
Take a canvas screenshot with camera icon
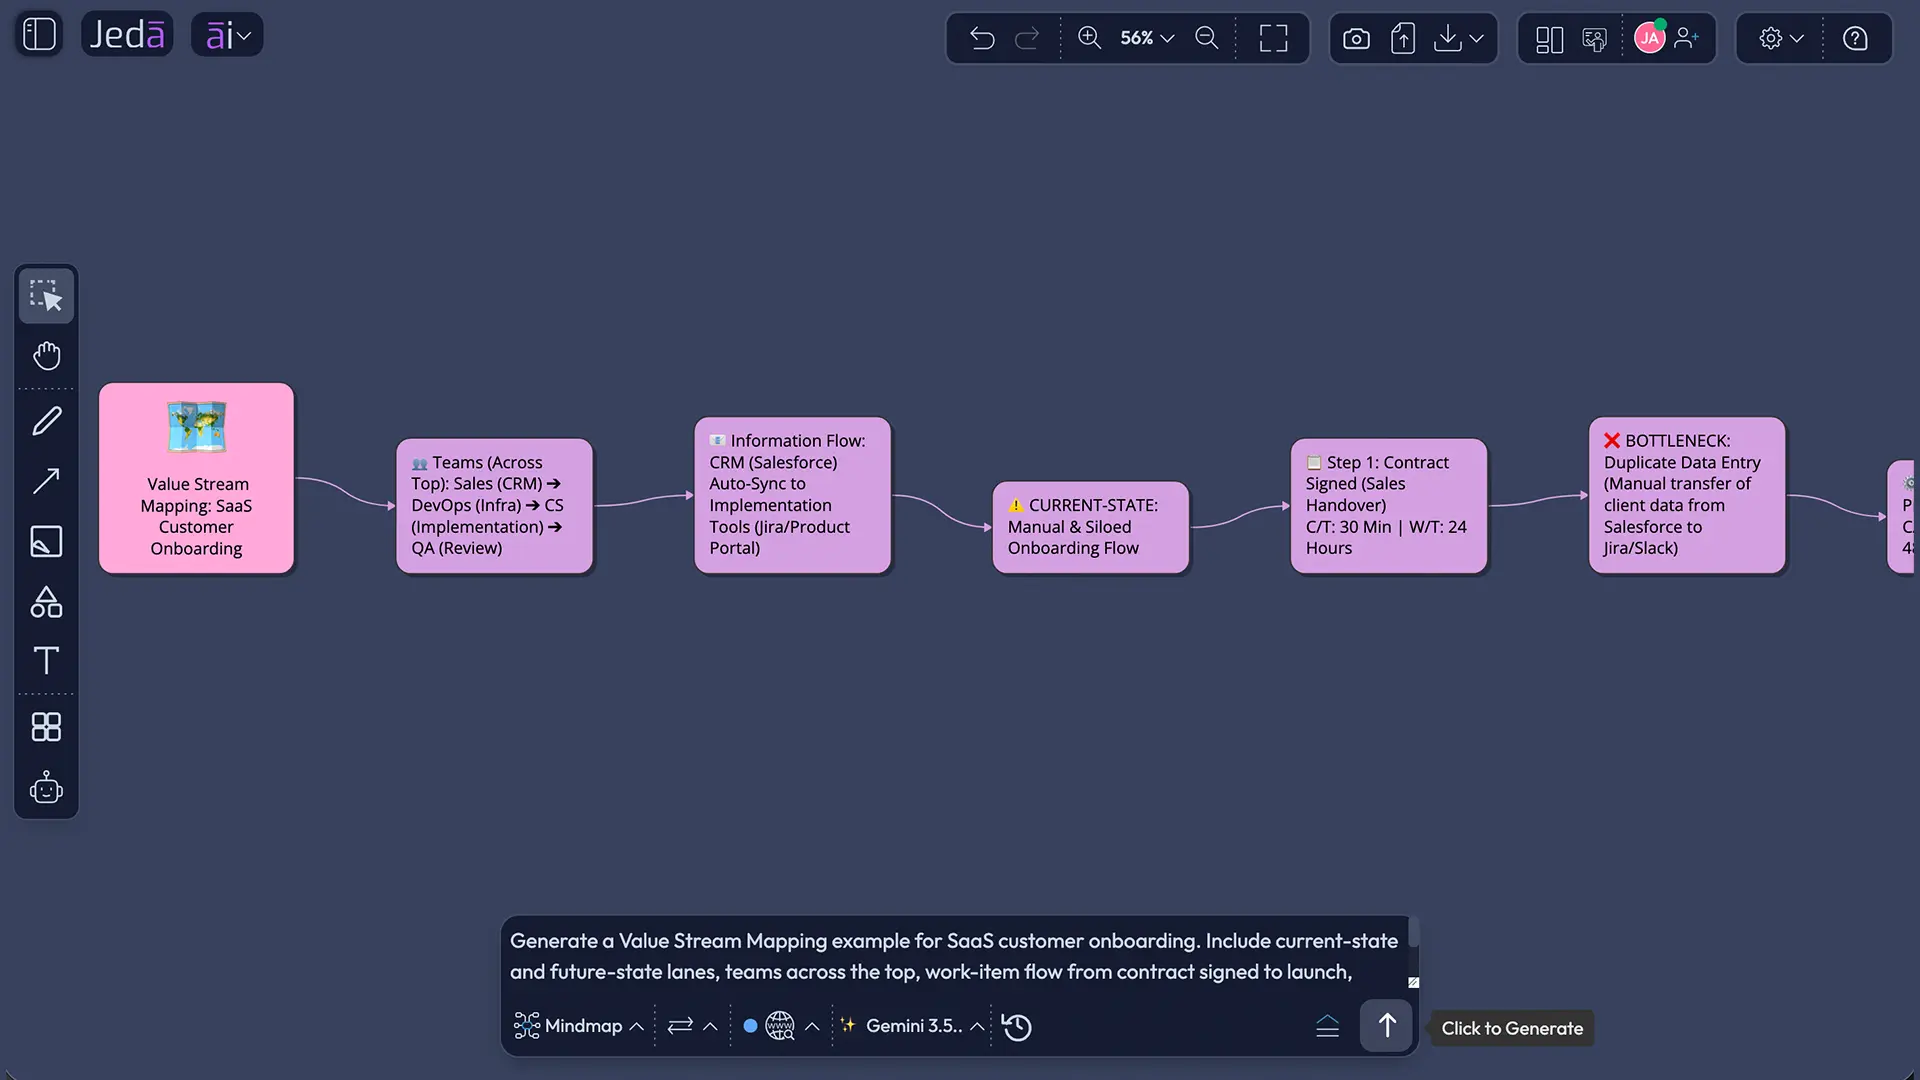[1356, 38]
